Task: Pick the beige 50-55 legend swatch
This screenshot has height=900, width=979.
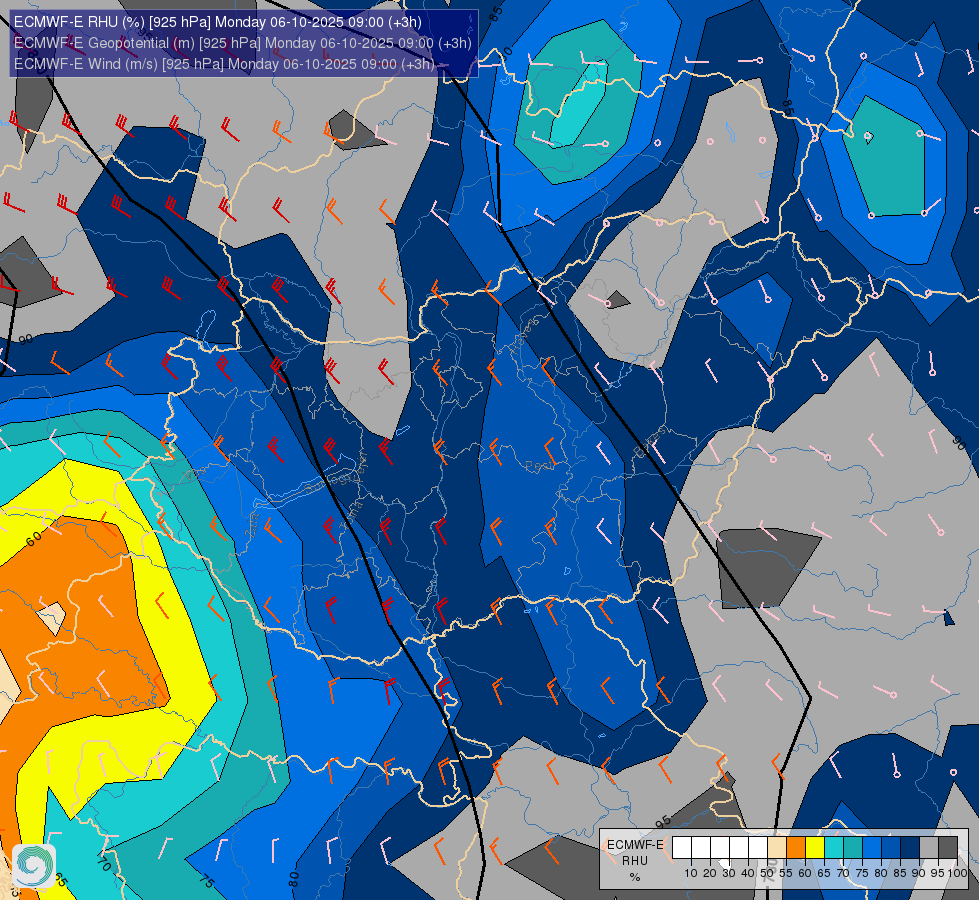Action: click(777, 847)
